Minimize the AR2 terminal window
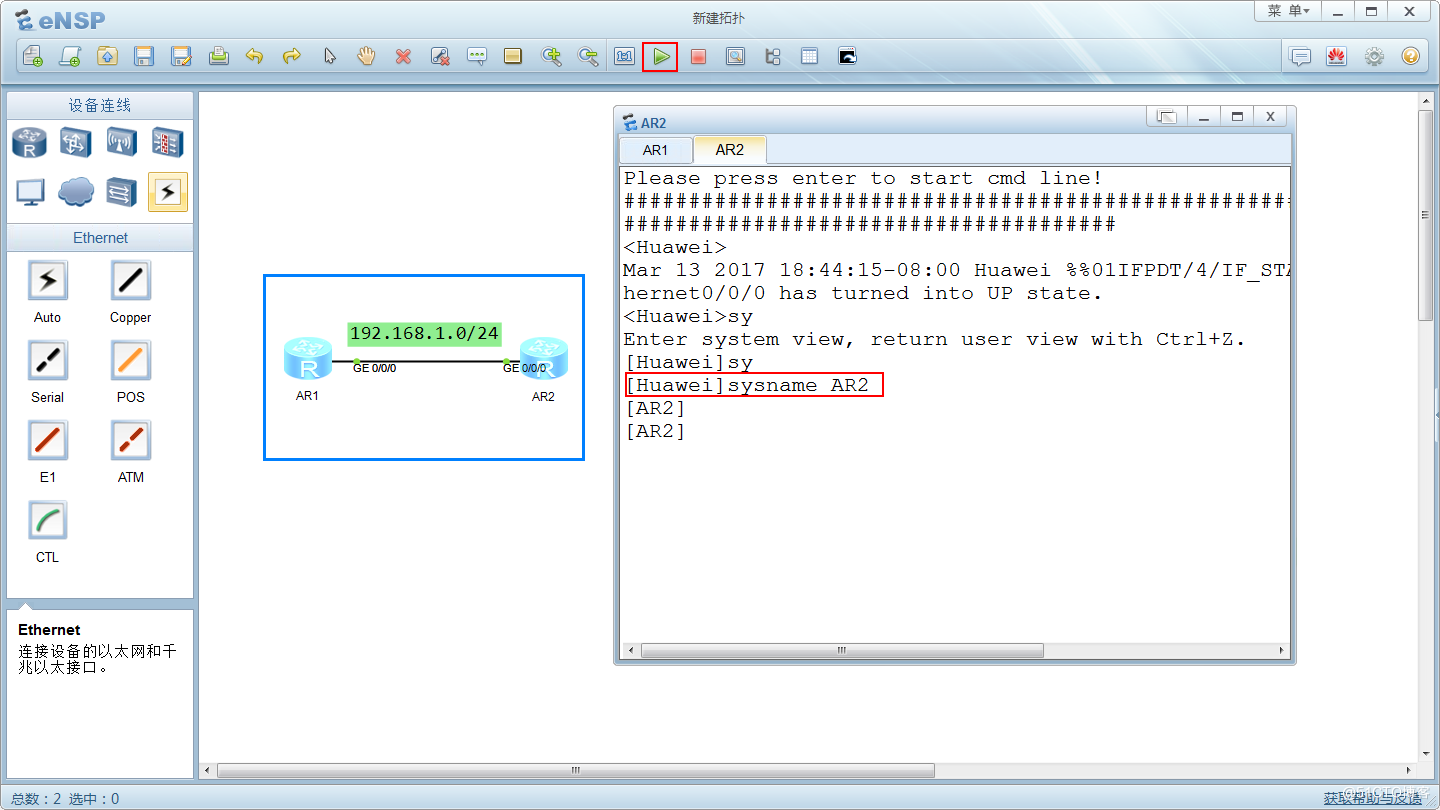 [1203, 117]
